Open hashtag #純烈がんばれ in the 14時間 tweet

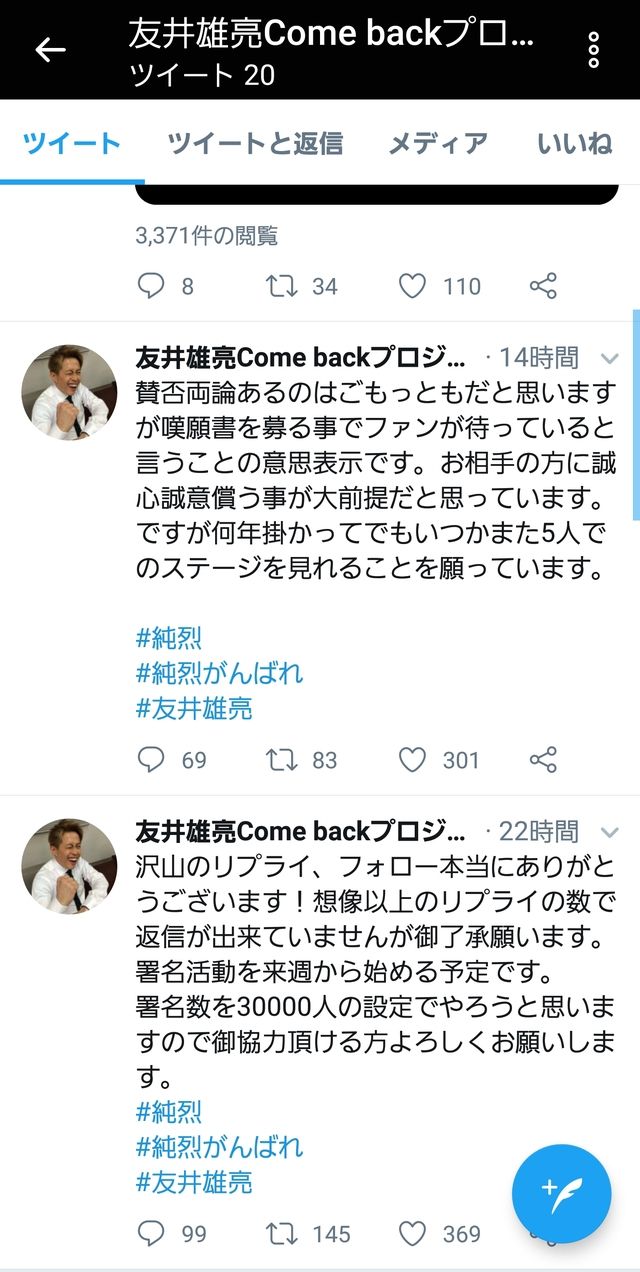[x=219, y=672]
